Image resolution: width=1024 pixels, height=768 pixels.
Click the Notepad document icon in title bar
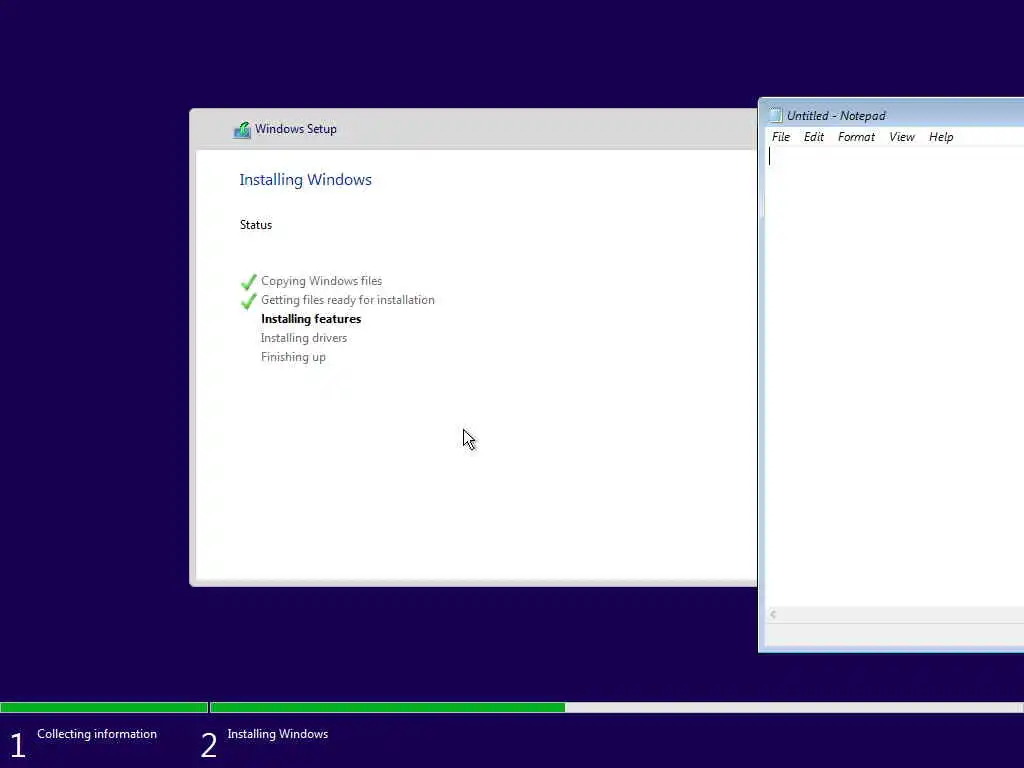coord(775,116)
